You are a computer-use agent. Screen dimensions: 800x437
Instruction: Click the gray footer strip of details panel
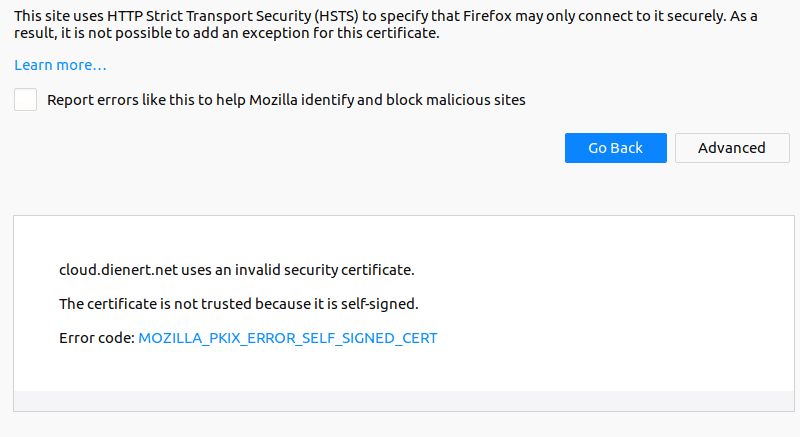point(400,400)
